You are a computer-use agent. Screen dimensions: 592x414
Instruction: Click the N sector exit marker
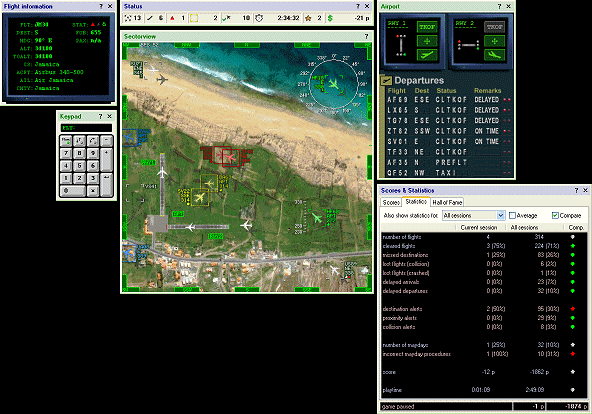tap(247, 45)
